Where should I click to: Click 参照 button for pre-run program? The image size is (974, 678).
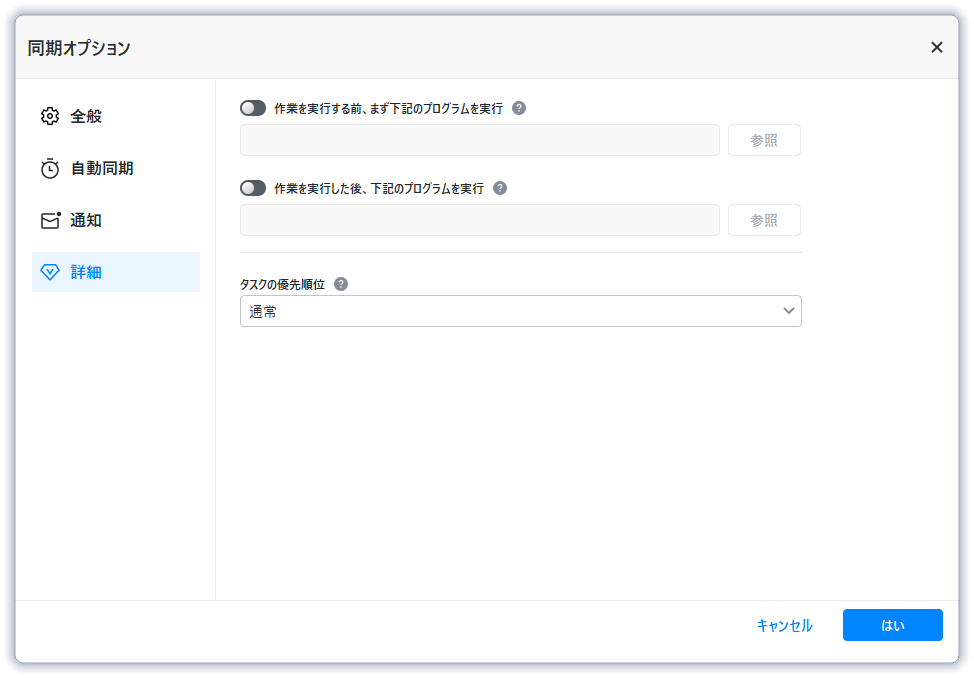[x=764, y=140]
